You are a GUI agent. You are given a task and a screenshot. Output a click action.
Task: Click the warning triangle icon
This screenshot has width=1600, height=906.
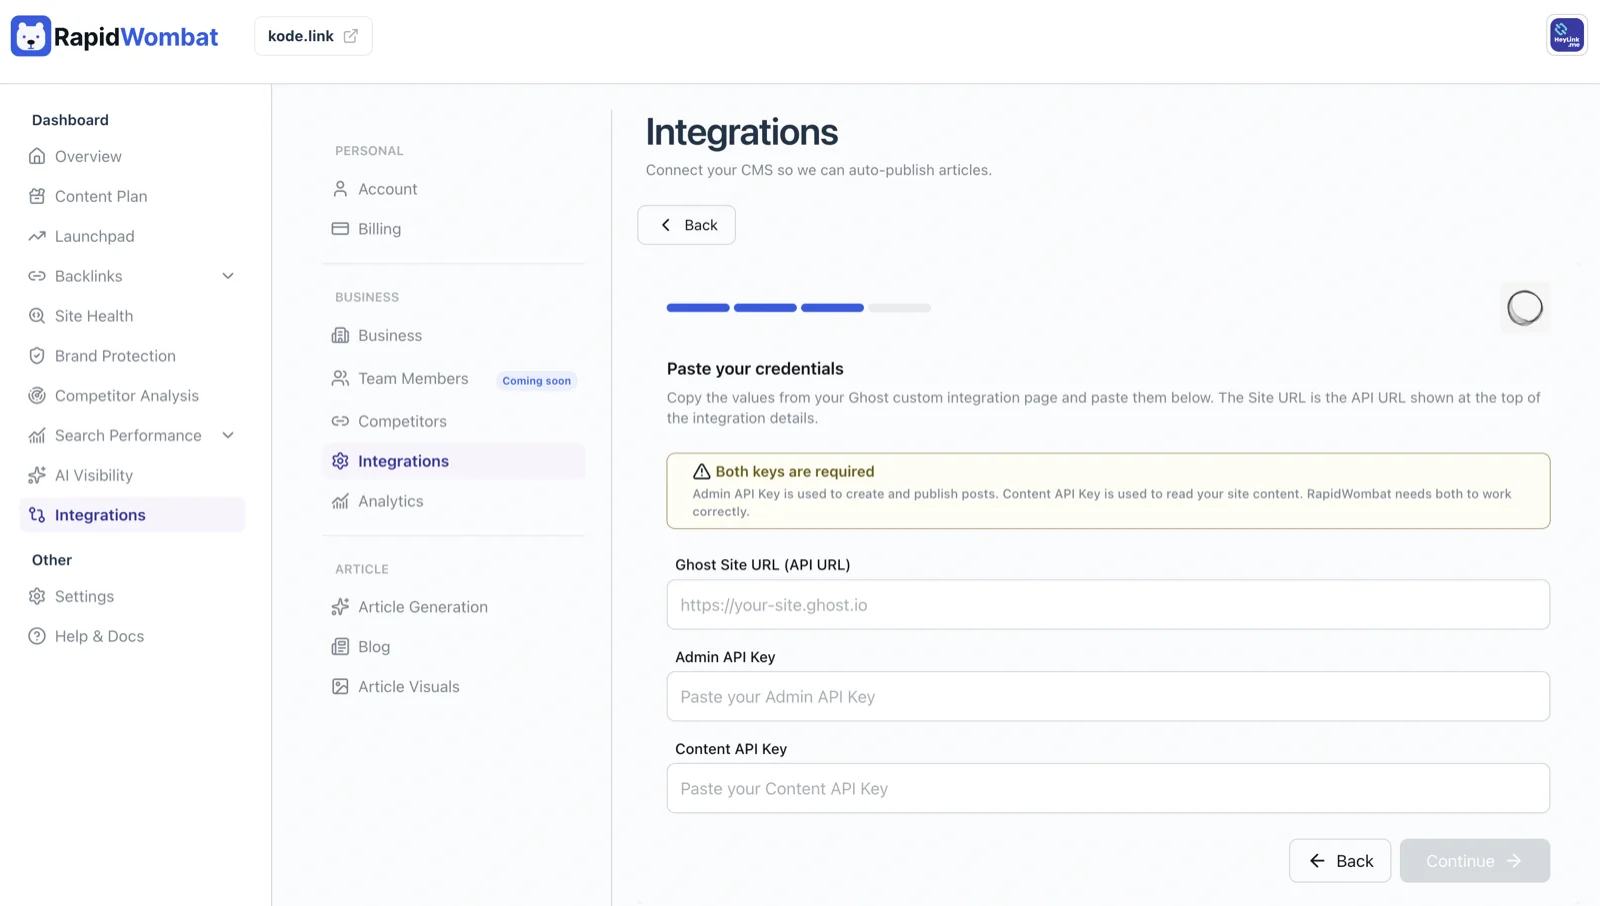pos(702,471)
